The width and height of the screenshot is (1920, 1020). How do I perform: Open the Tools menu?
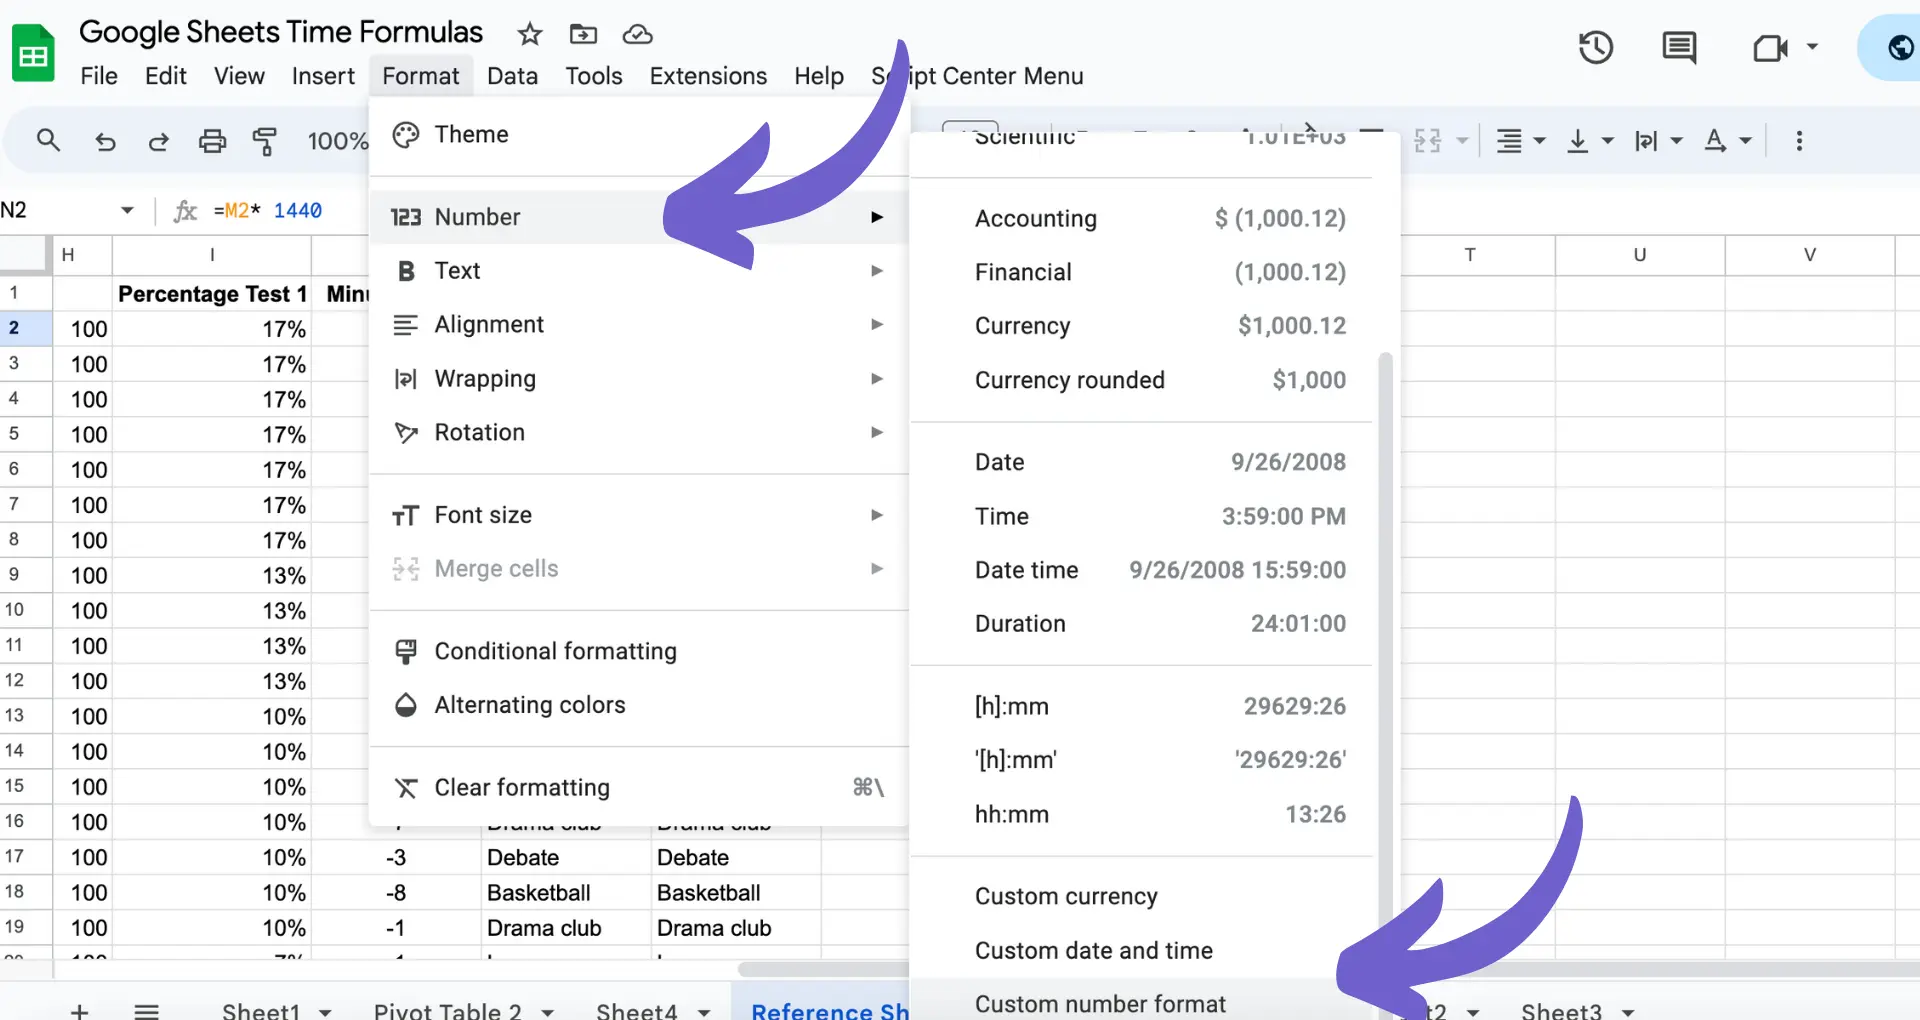594,76
